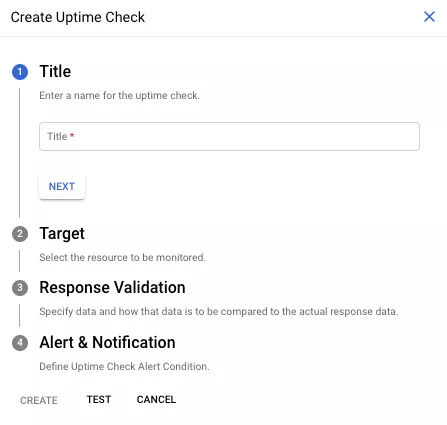The width and height of the screenshot is (447, 425).
Task: Click the CREATE button
Action: coord(39,400)
